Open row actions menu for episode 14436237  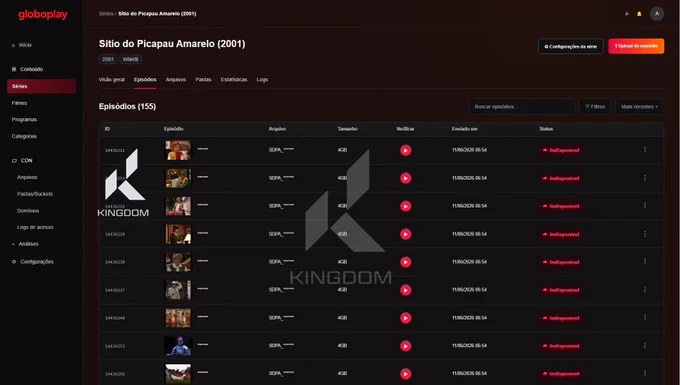pos(645,290)
